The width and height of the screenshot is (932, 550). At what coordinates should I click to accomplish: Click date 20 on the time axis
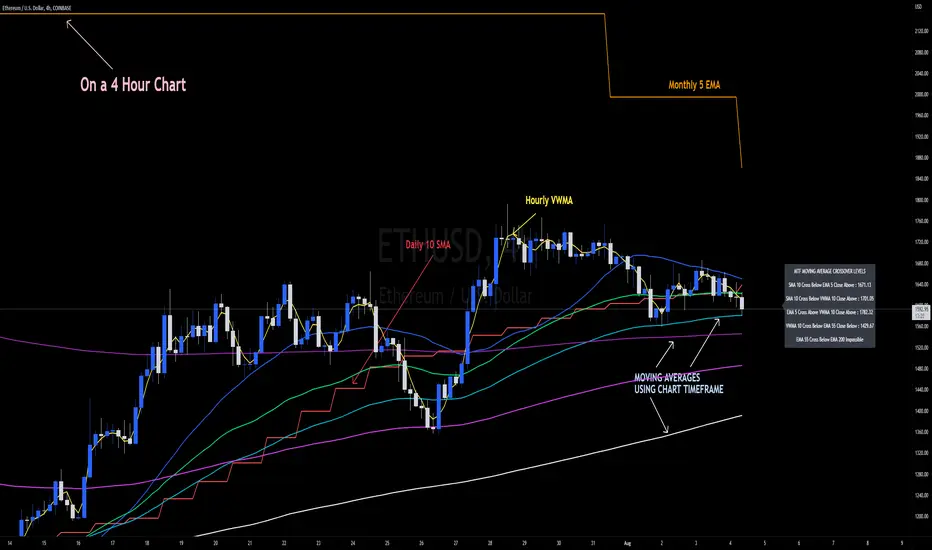pyautogui.click(x=215, y=543)
